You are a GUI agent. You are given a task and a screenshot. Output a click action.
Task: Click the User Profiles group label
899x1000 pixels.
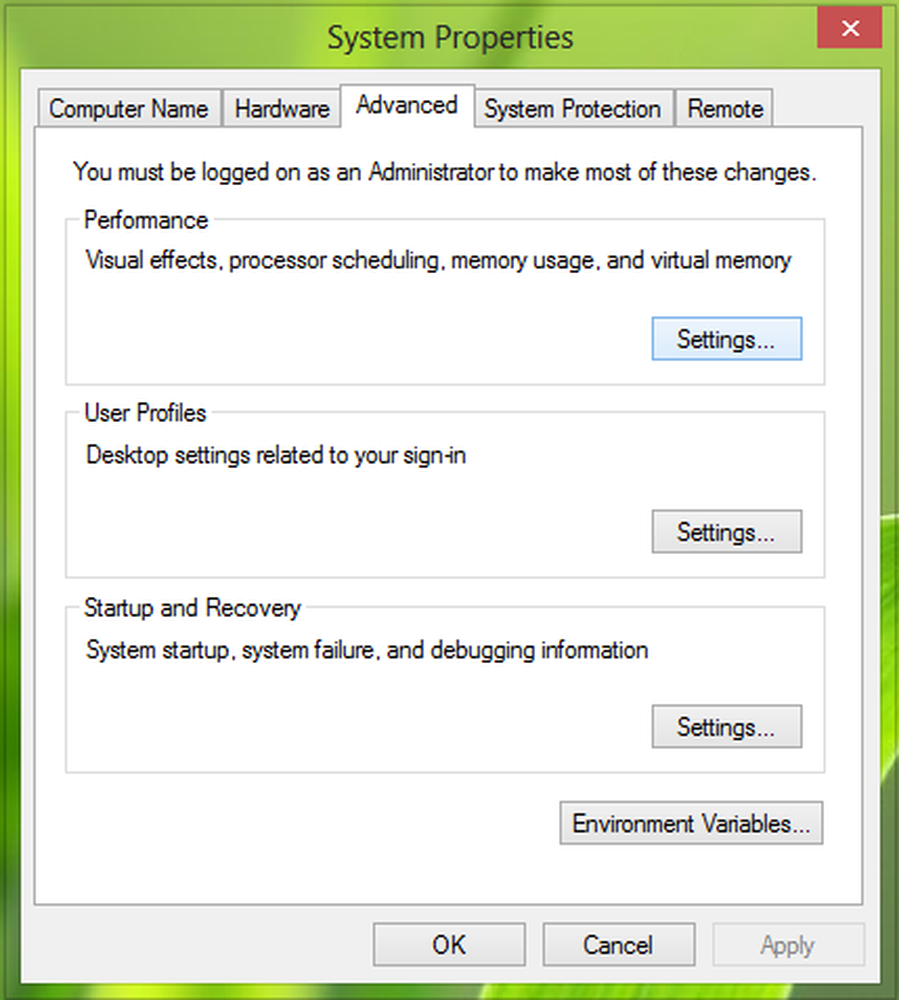click(x=145, y=413)
